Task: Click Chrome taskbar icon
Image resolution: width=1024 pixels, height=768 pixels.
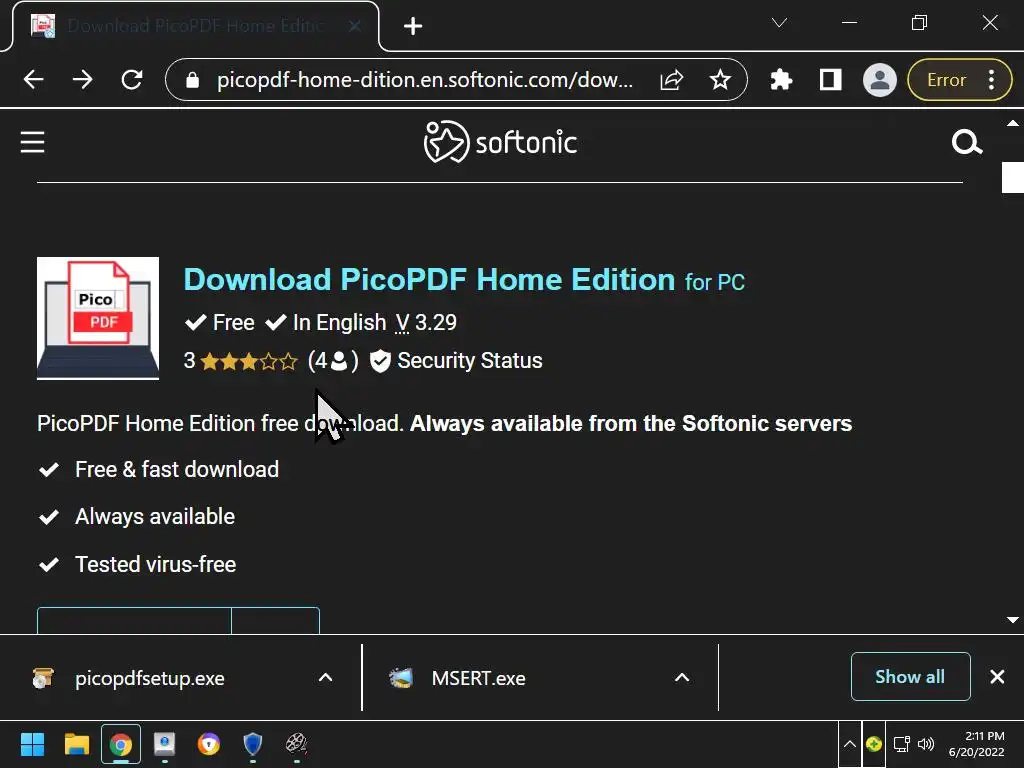Action: 121,744
